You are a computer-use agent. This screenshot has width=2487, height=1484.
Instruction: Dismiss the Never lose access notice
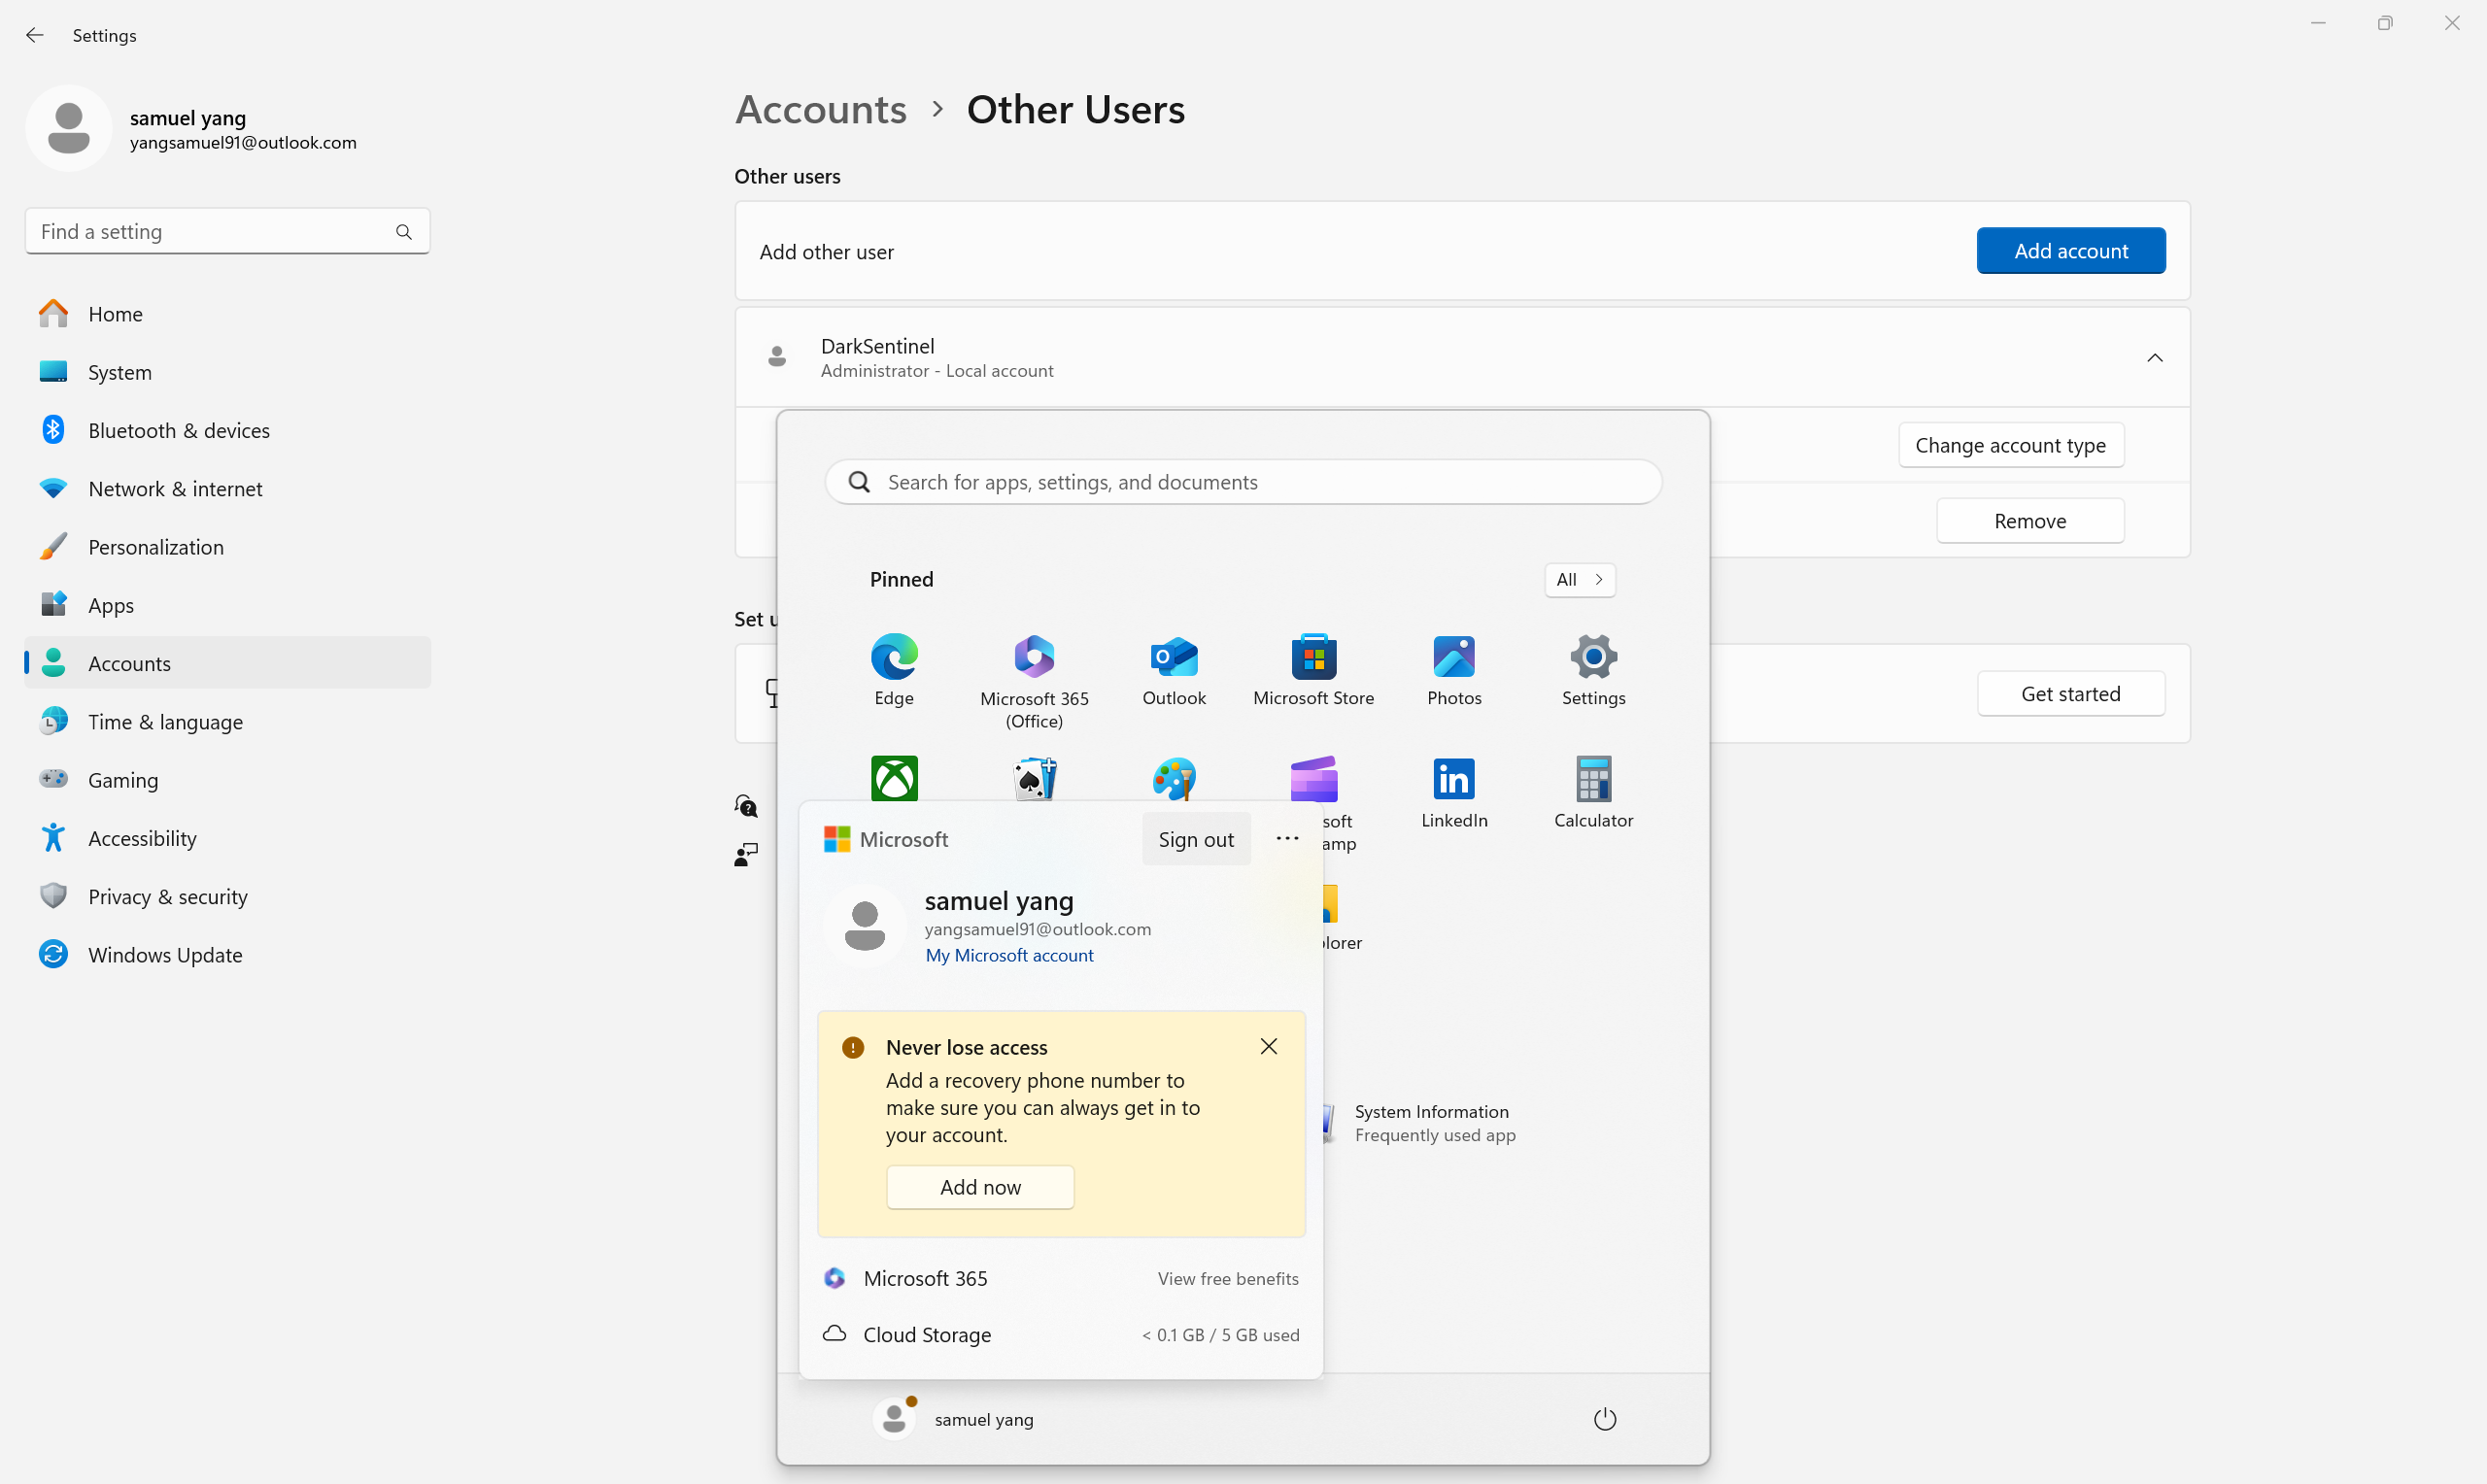1268,1046
